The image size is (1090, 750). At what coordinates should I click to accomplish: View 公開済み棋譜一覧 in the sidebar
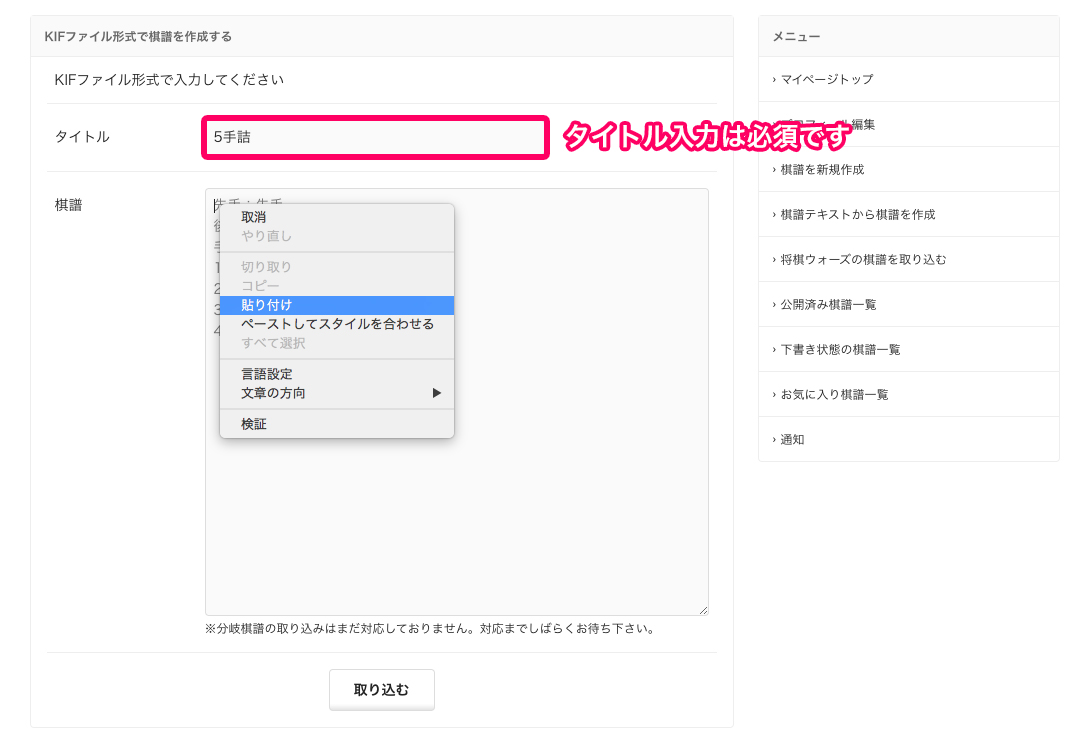click(x=828, y=304)
